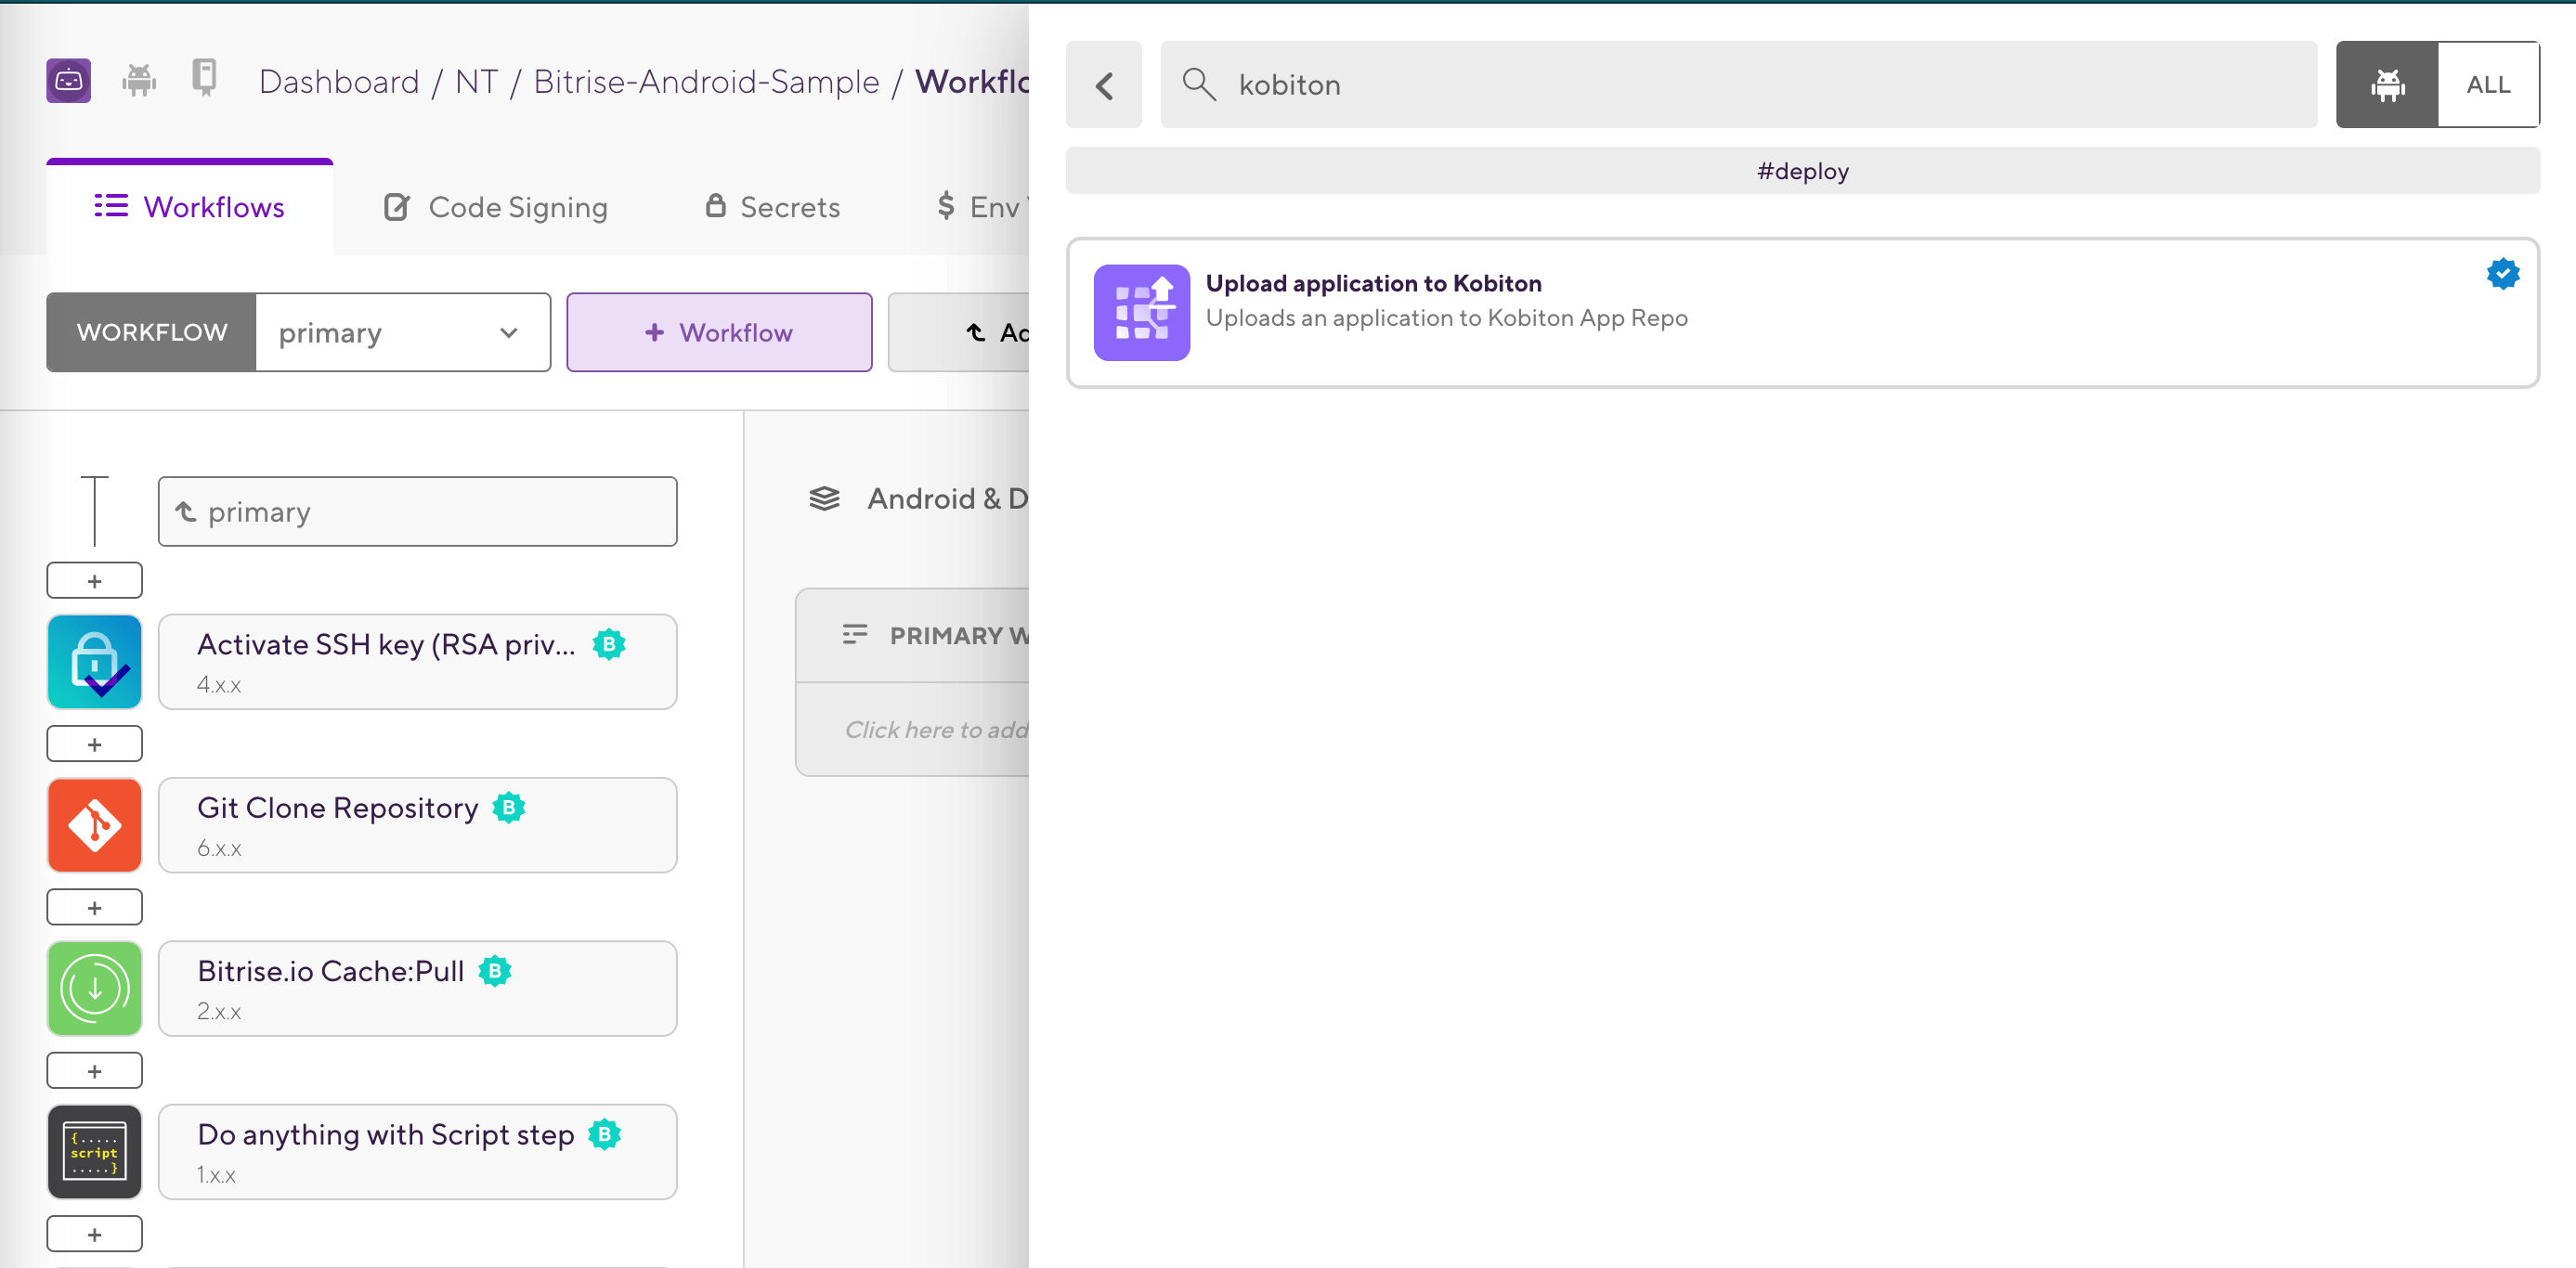Click the primary workflow name field

[418, 512]
